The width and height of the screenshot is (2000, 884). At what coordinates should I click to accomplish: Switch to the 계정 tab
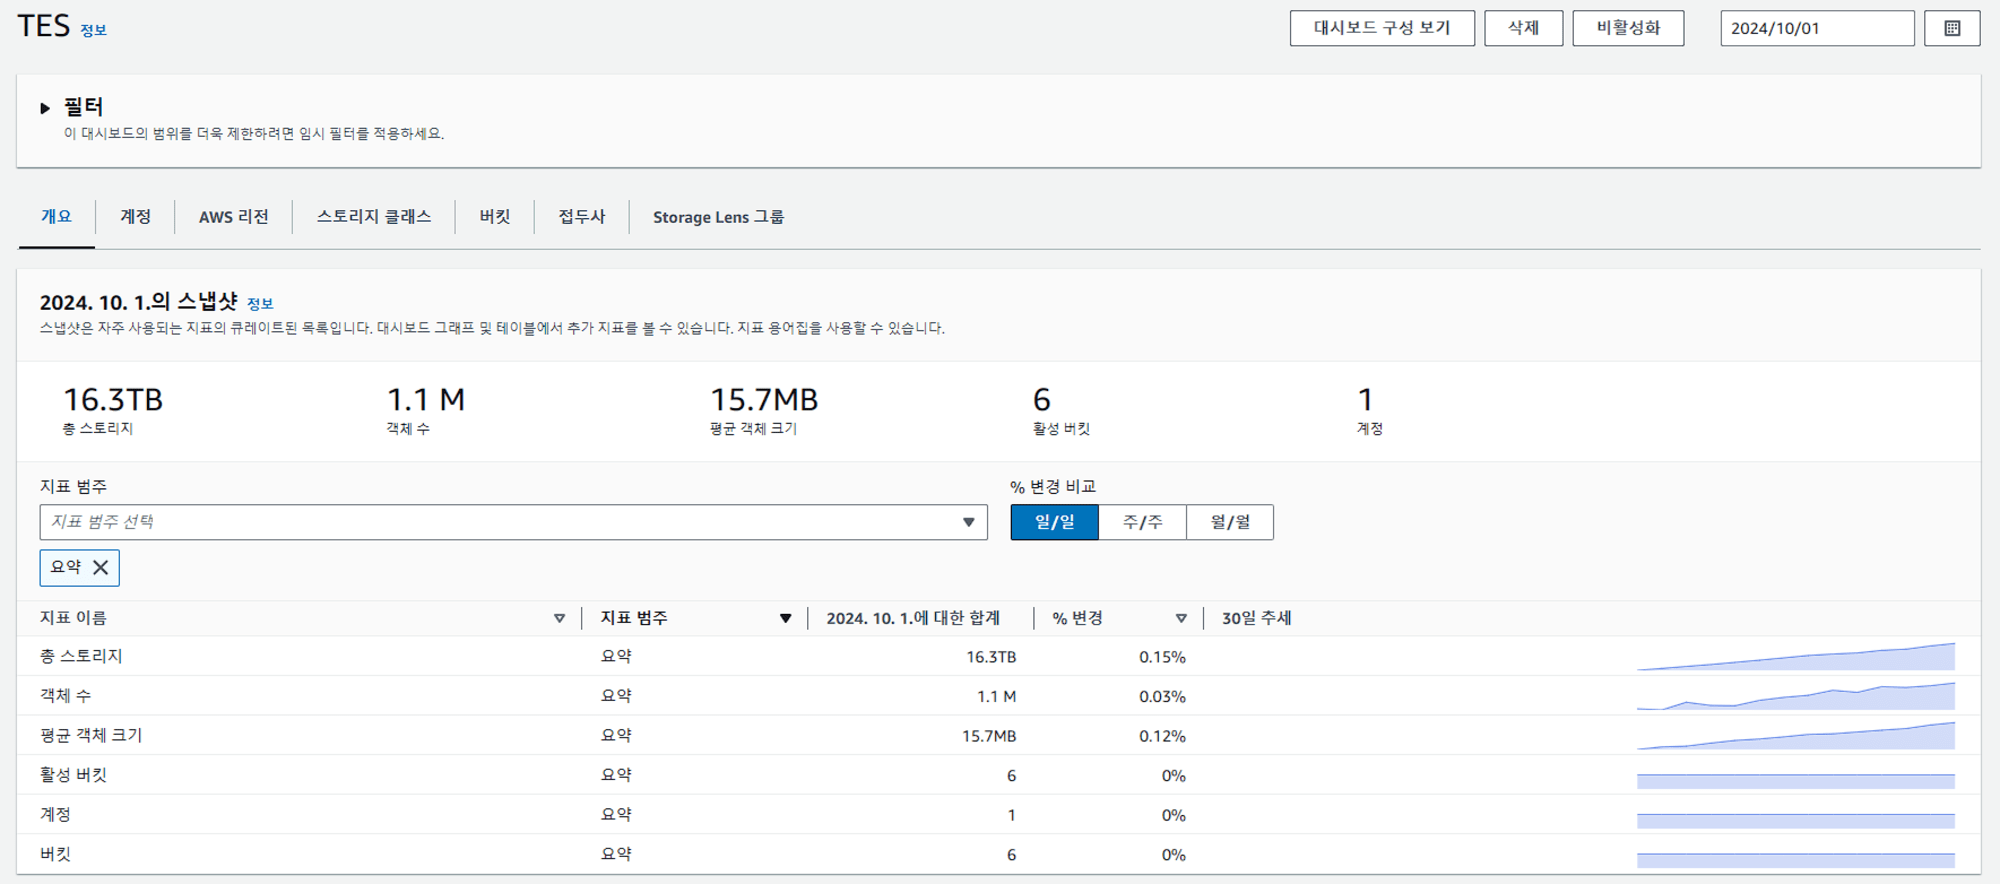point(135,217)
